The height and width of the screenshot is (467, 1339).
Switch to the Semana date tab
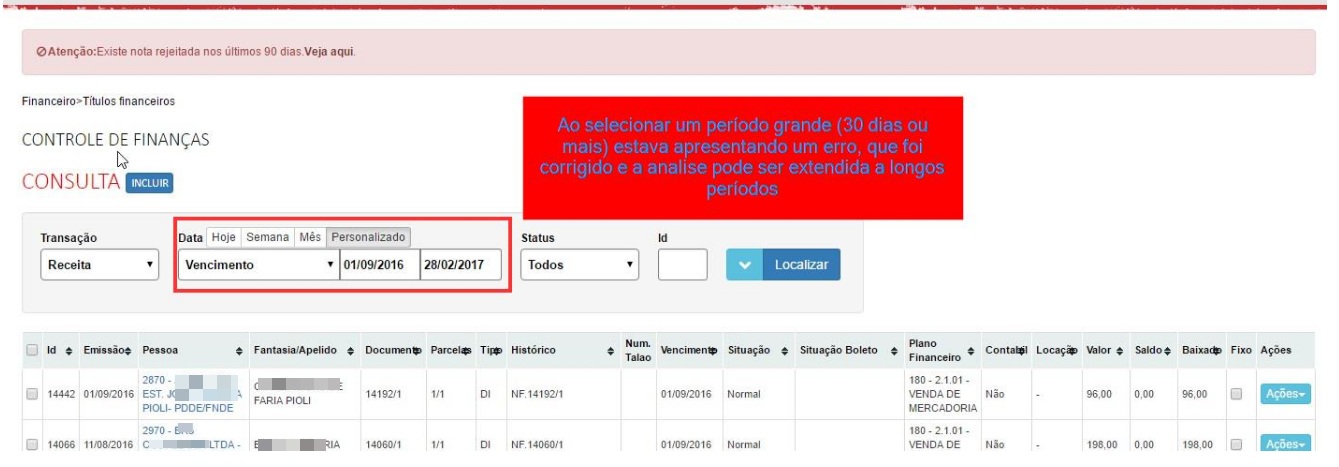click(x=267, y=237)
